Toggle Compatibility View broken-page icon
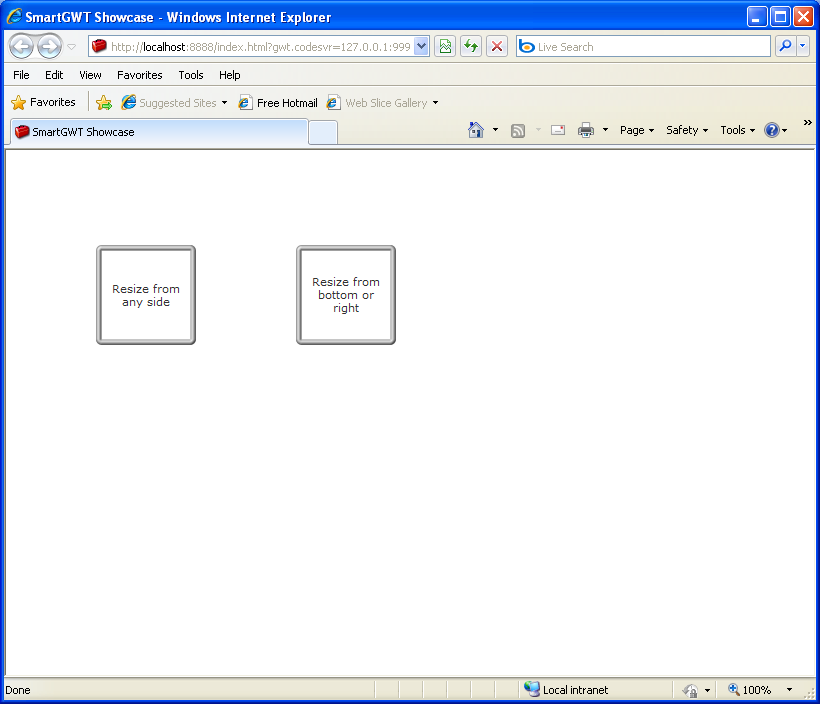Image resolution: width=820 pixels, height=704 pixels. pyautogui.click(x=445, y=47)
